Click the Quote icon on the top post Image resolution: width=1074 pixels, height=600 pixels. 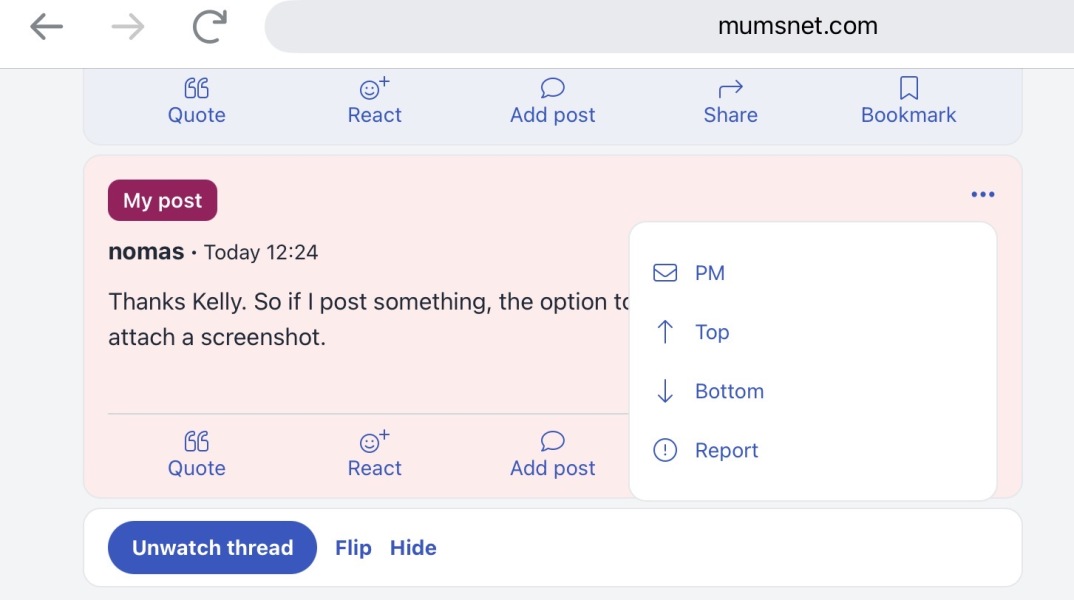coord(196,87)
